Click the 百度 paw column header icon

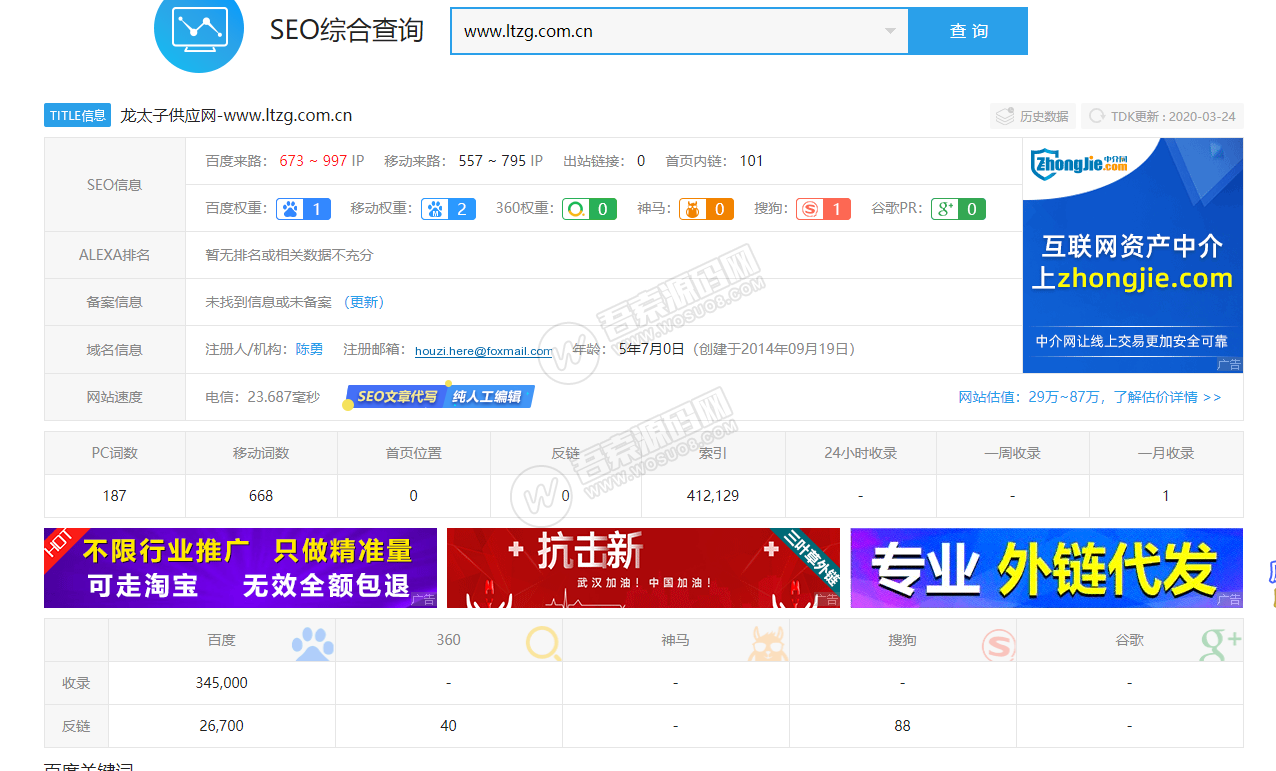[313, 643]
